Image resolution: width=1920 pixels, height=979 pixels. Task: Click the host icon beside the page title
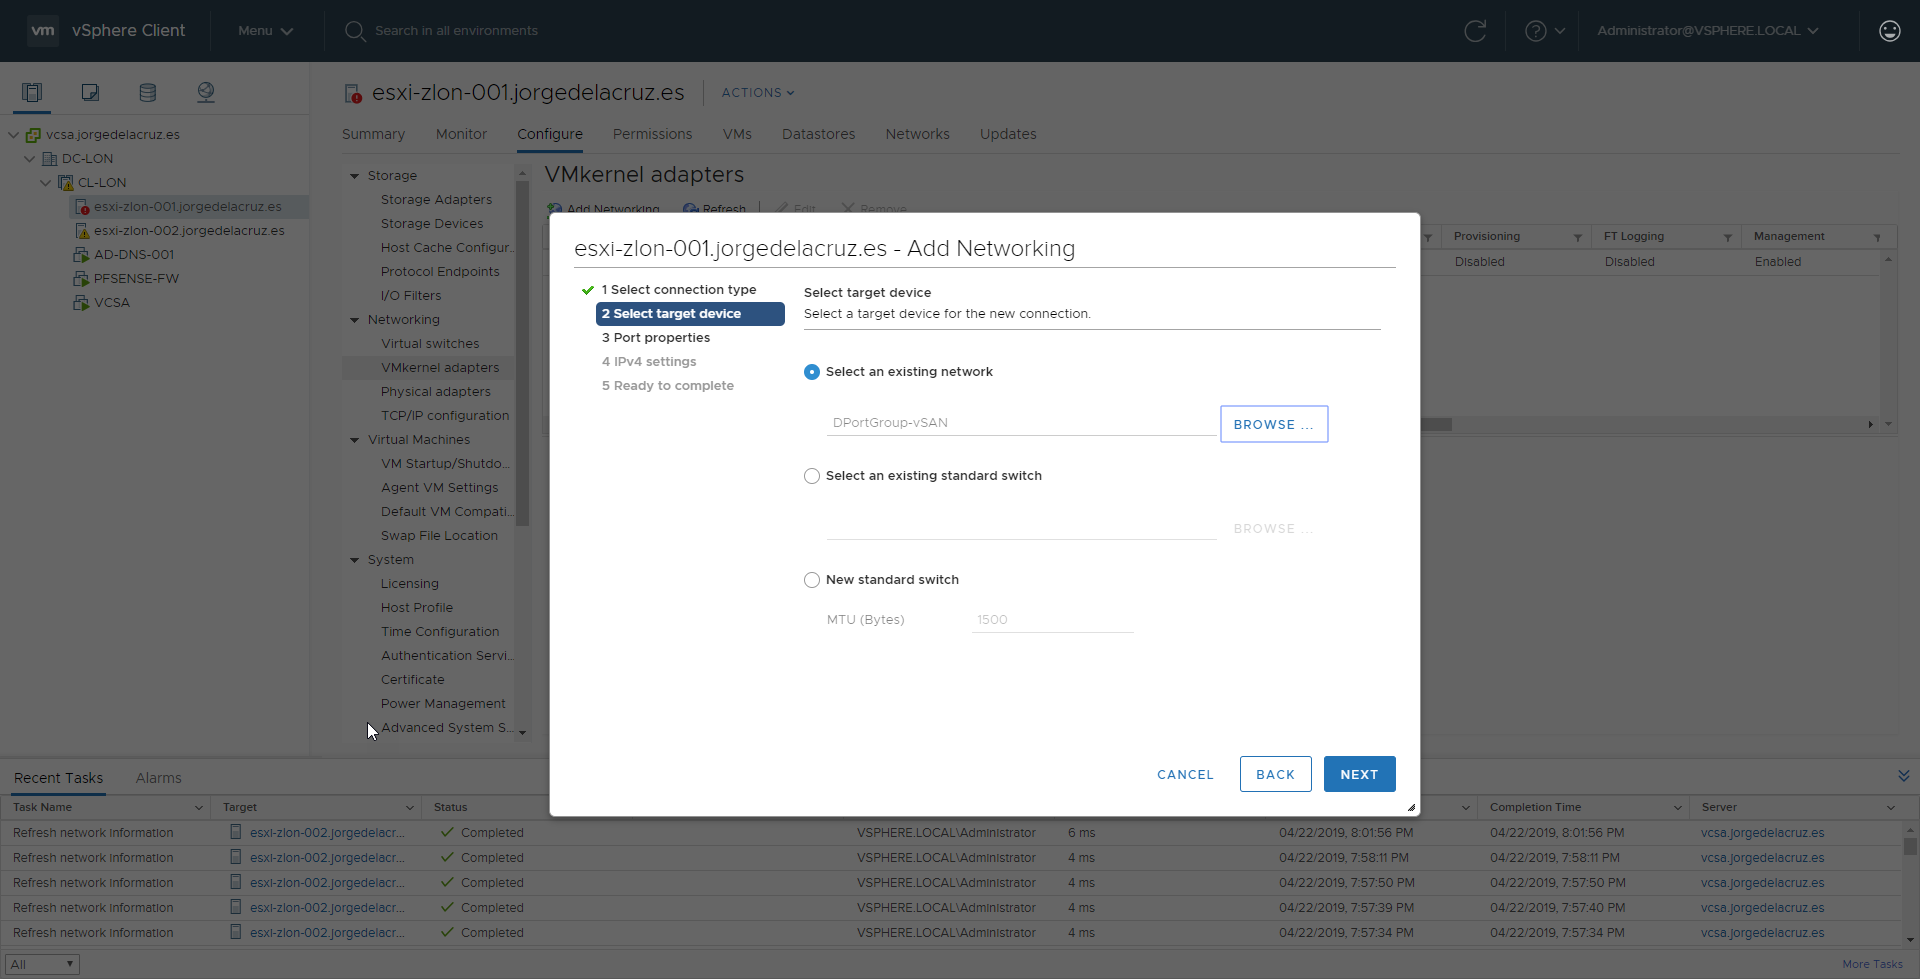[353, 94]
